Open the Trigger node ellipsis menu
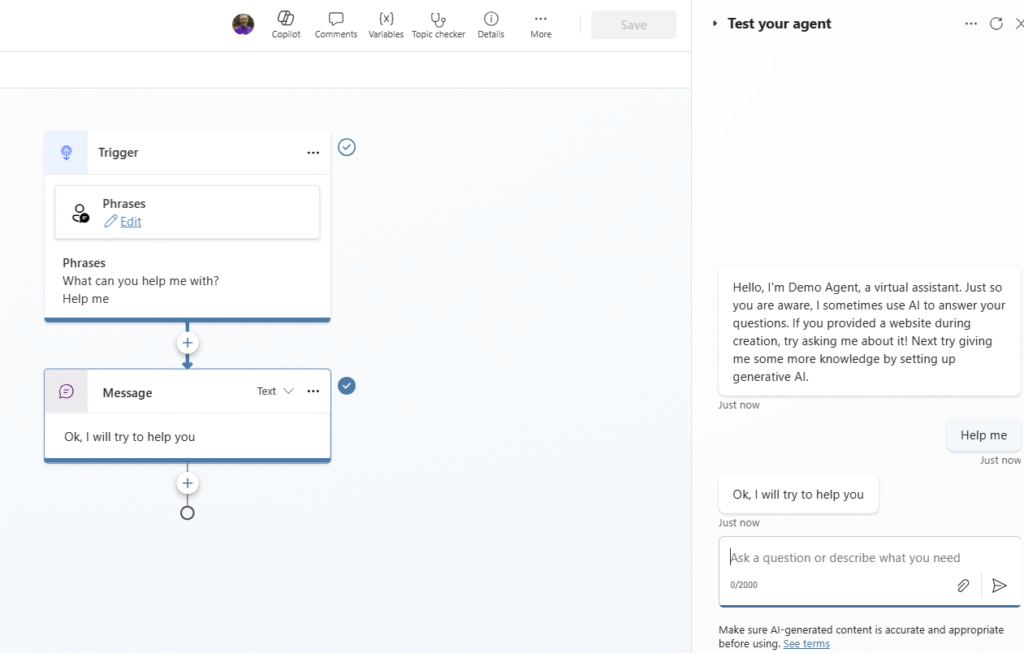1024x653 pixels. [x=313, y=152]
